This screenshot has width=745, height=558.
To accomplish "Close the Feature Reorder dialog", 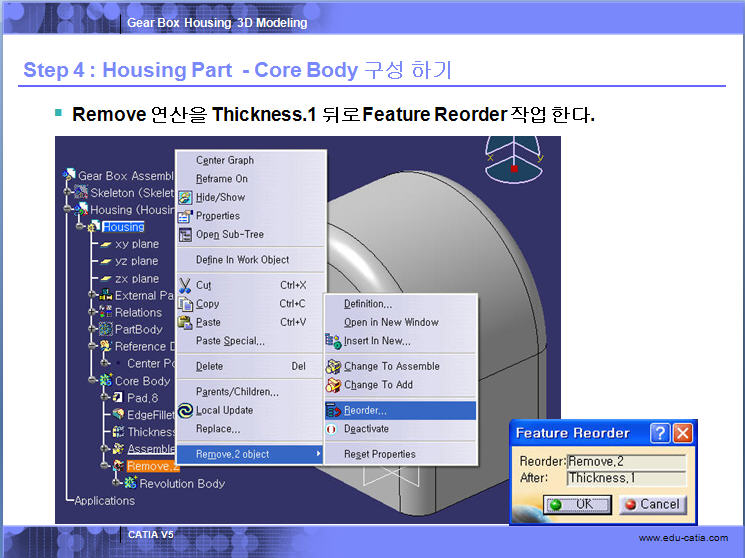I will tap(682, 433).
